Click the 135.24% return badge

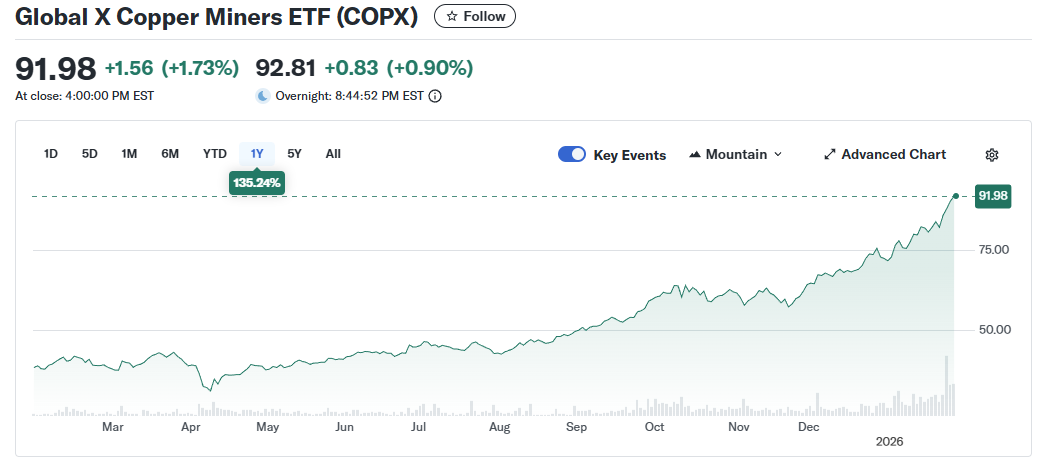point(257,182)
